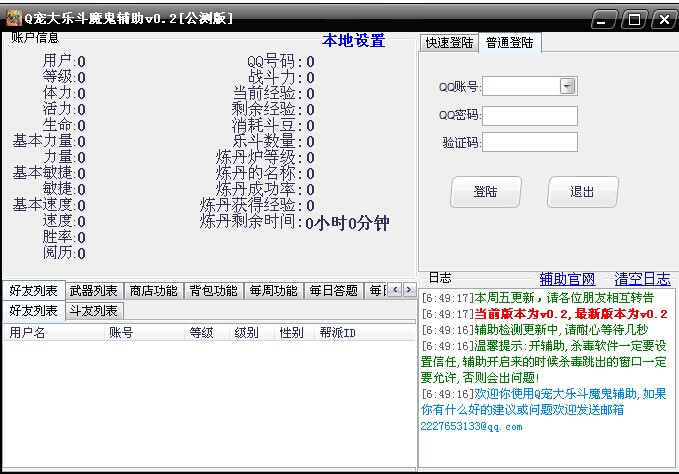This screenshot has height=474, width=679.
Task: Open the 每日答题 tab
Action: click(333, 291)
